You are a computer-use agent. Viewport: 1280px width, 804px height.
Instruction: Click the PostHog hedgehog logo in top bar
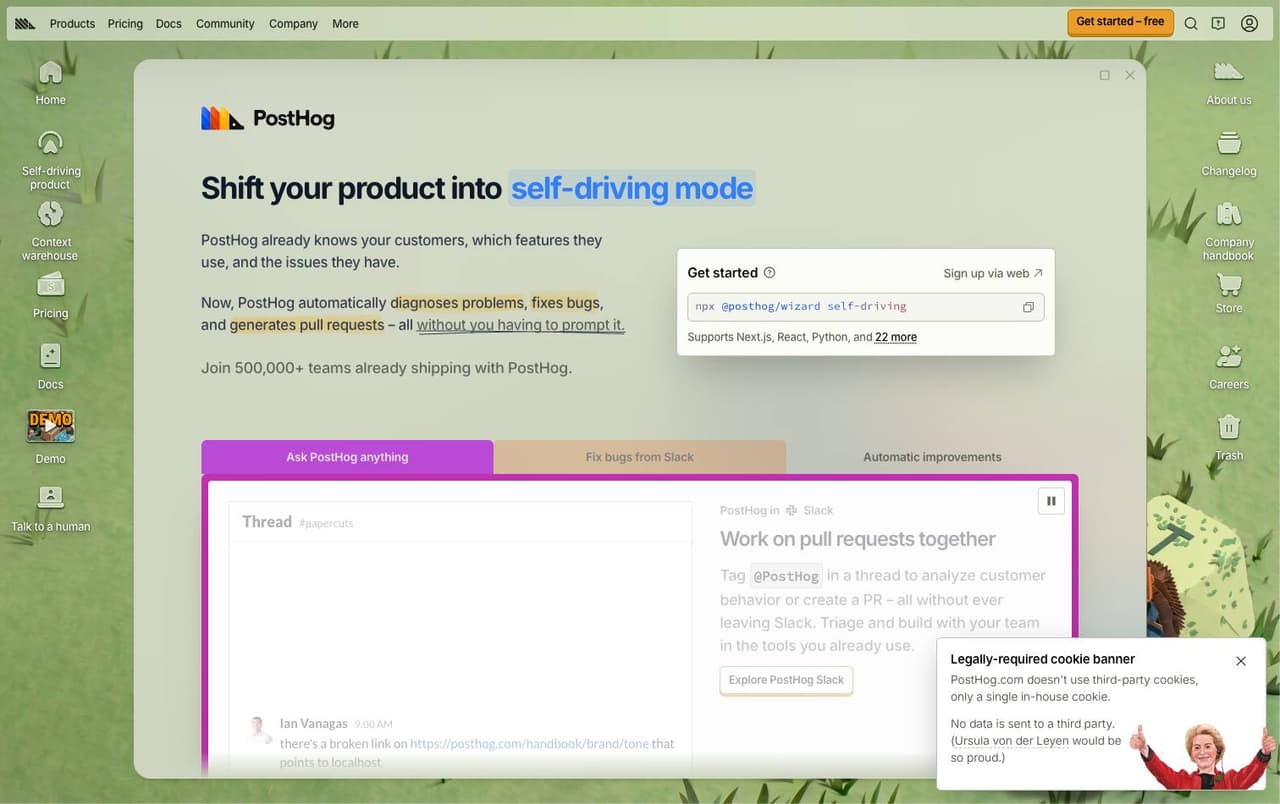(25, 23)
